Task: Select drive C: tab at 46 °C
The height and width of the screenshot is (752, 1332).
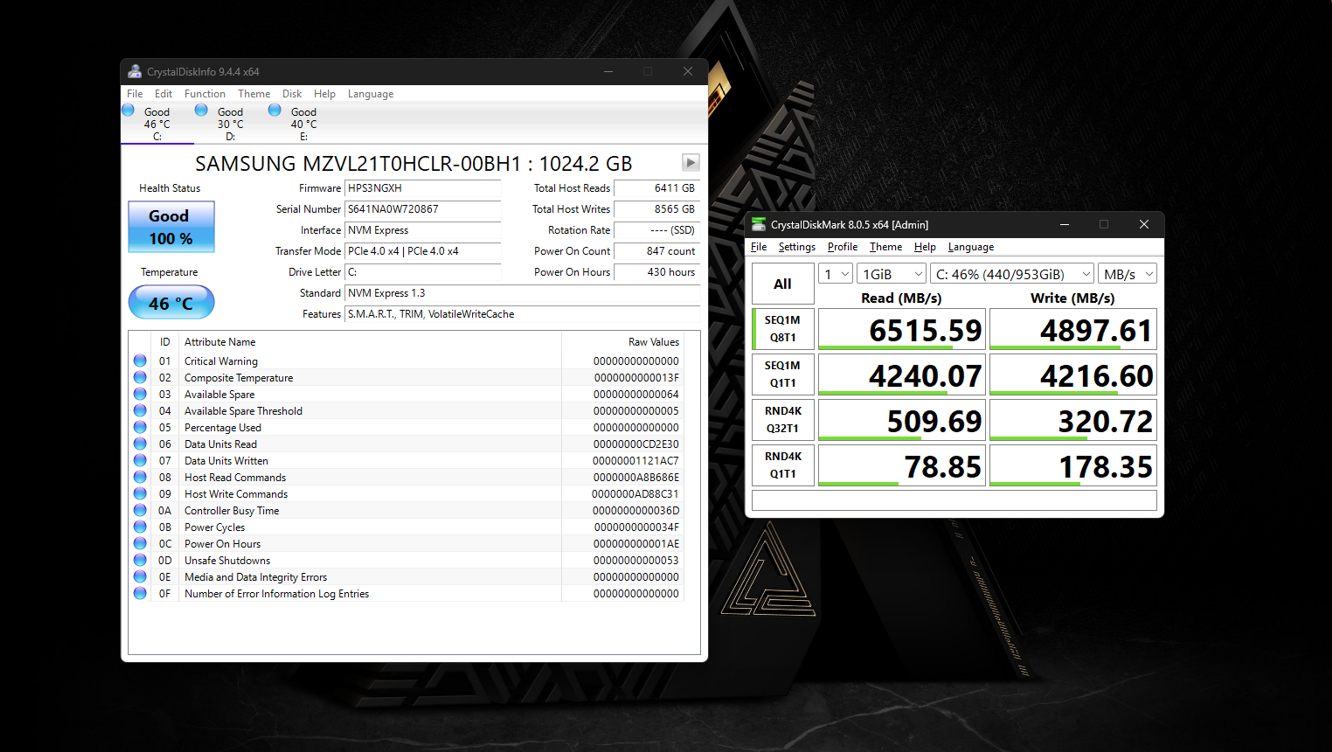Action: pos(157,123)
